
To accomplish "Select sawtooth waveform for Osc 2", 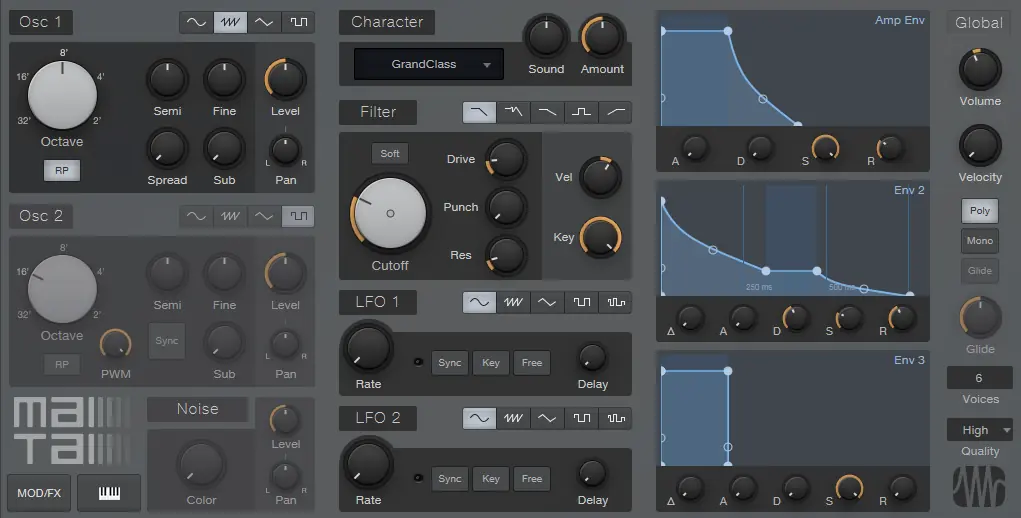I will pos(230,216).
